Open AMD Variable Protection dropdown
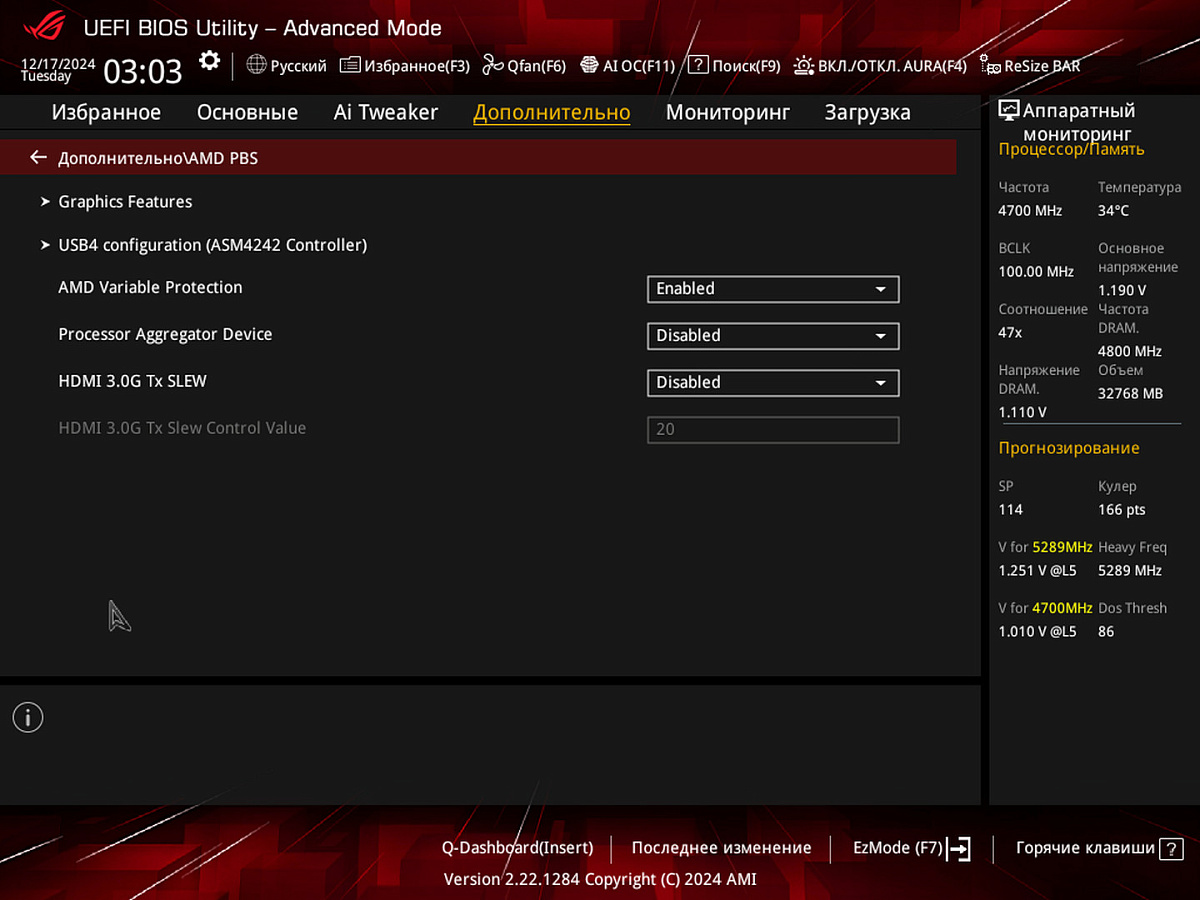1200x900 pixels. [x=773, y=288]
